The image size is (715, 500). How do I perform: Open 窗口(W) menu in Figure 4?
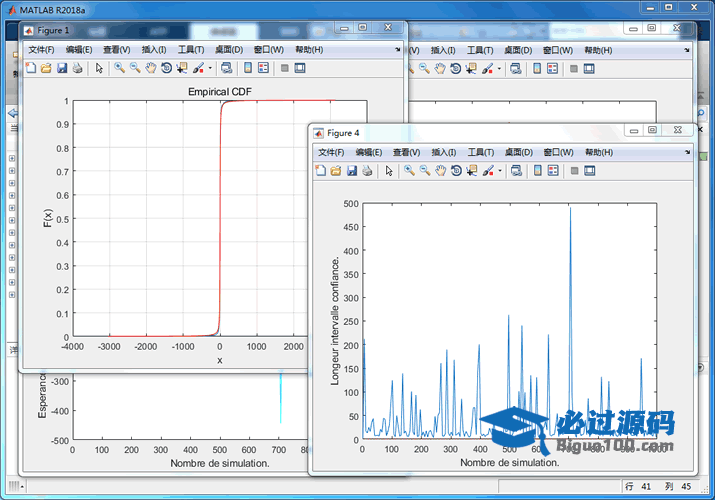[x=559, y=152]
